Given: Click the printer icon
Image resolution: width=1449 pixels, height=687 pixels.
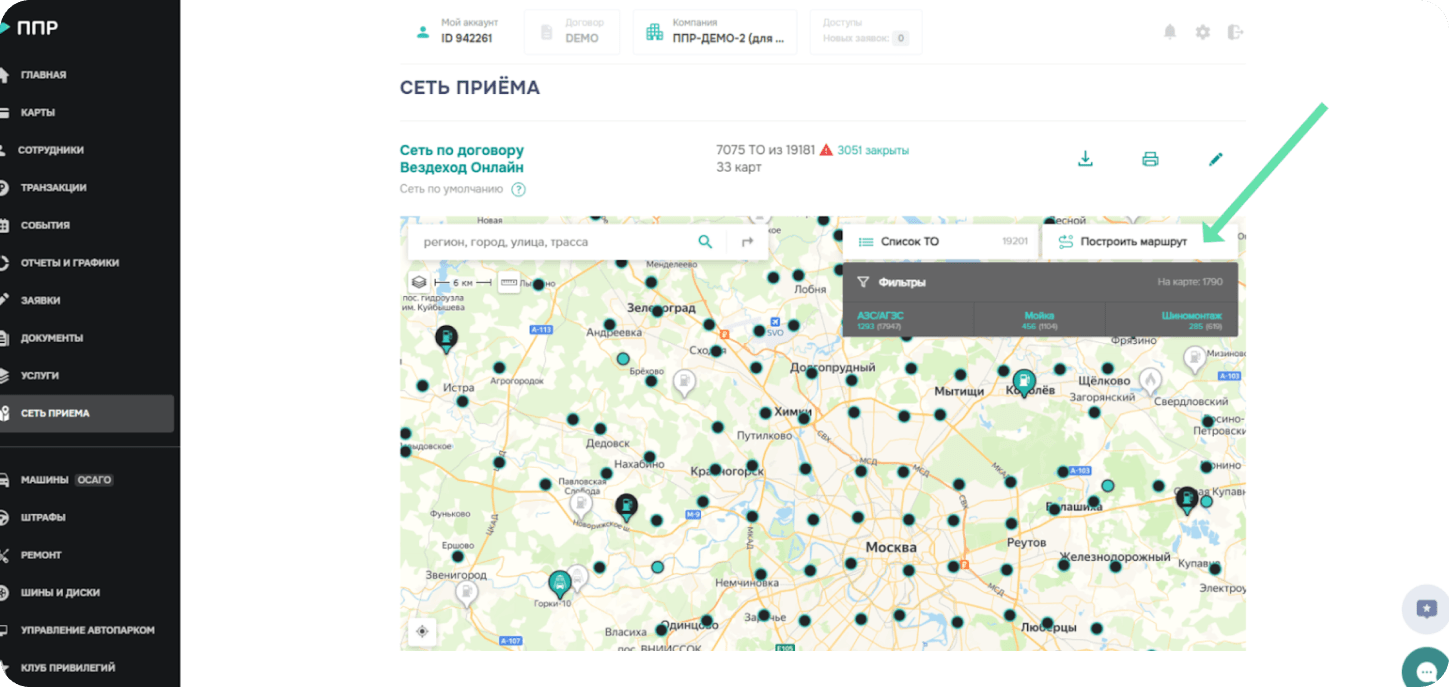Looking at the screenshot, I should point(1150,159).
